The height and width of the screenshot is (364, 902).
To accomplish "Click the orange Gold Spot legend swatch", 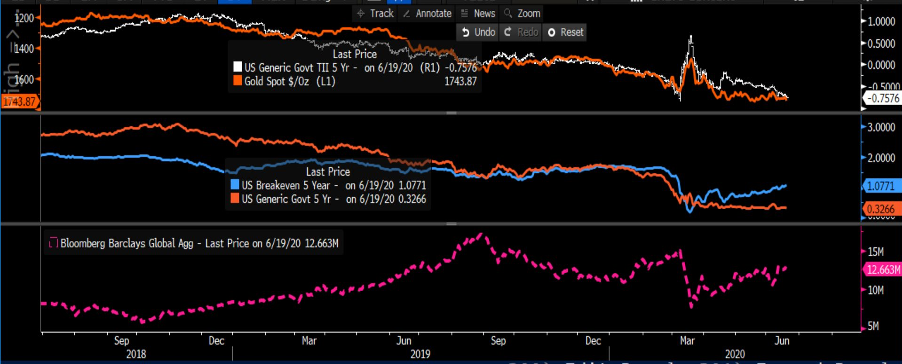I will pyautogui.click(x=236, y=82).
